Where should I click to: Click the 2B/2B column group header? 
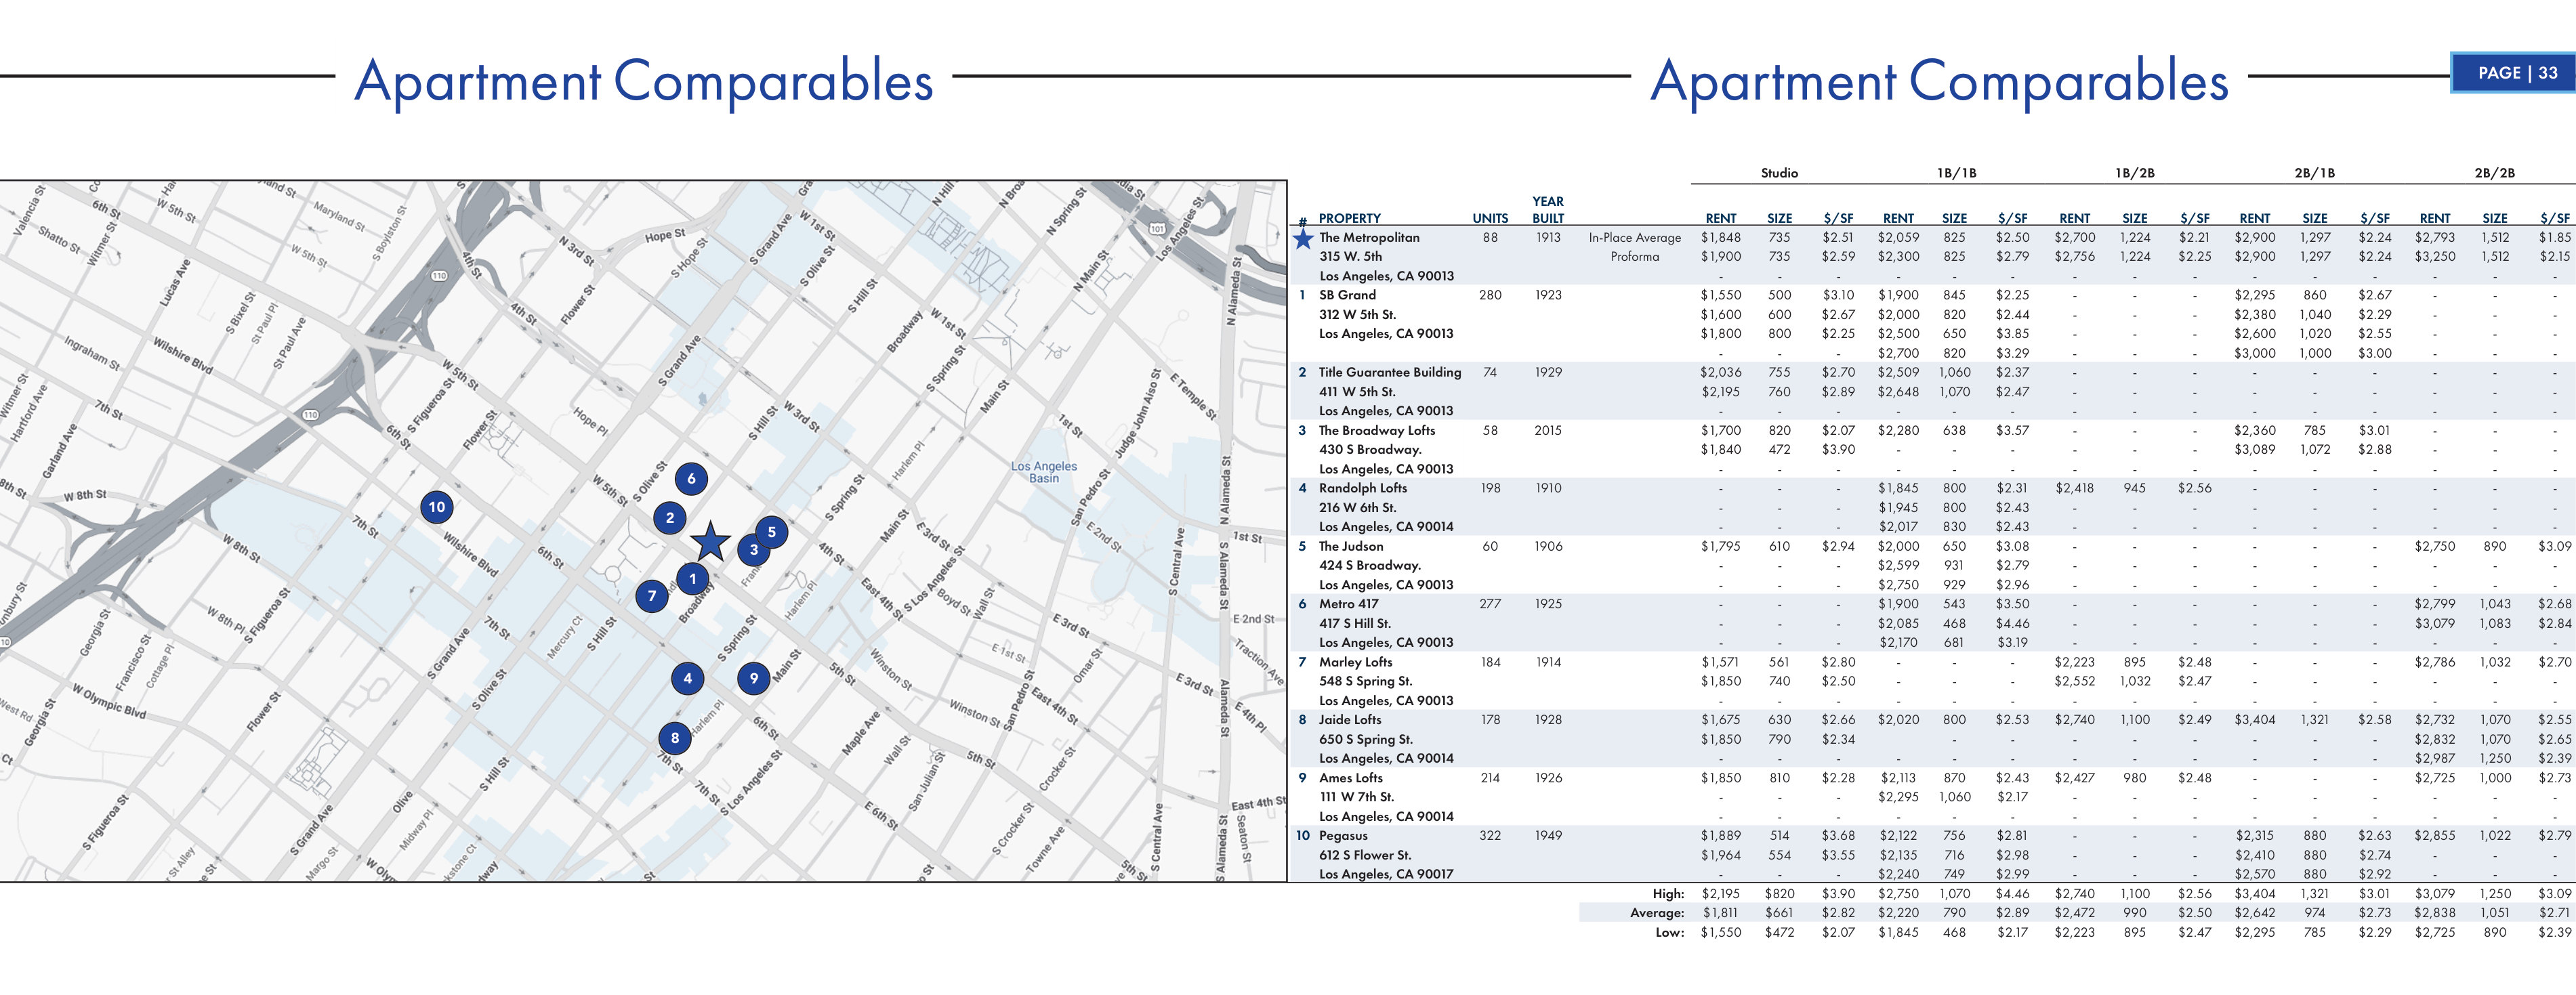pos(2494,173)
